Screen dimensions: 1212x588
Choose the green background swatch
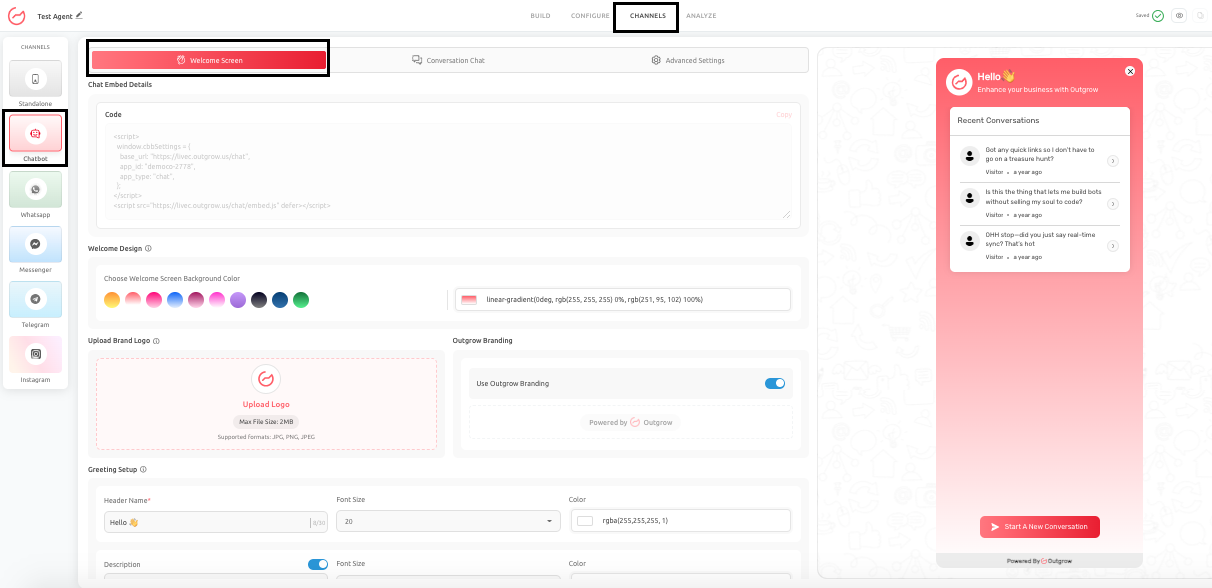301,300
